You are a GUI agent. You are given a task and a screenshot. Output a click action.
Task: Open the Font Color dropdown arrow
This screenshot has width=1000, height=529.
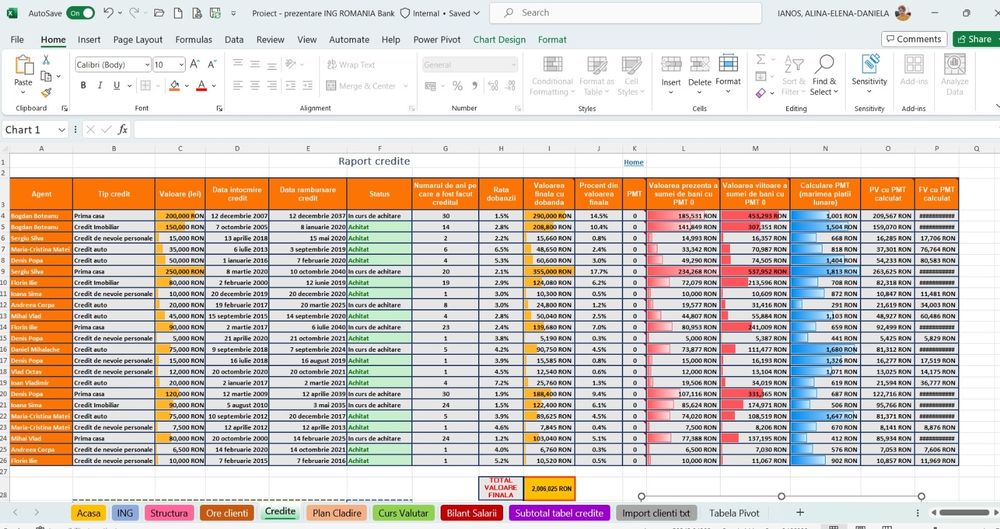(x=214, y=86)
